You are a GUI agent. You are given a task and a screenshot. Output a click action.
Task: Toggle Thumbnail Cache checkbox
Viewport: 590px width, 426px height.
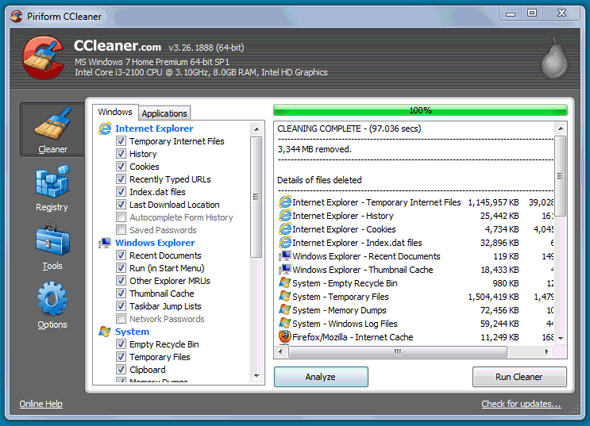tap(121, 293)
